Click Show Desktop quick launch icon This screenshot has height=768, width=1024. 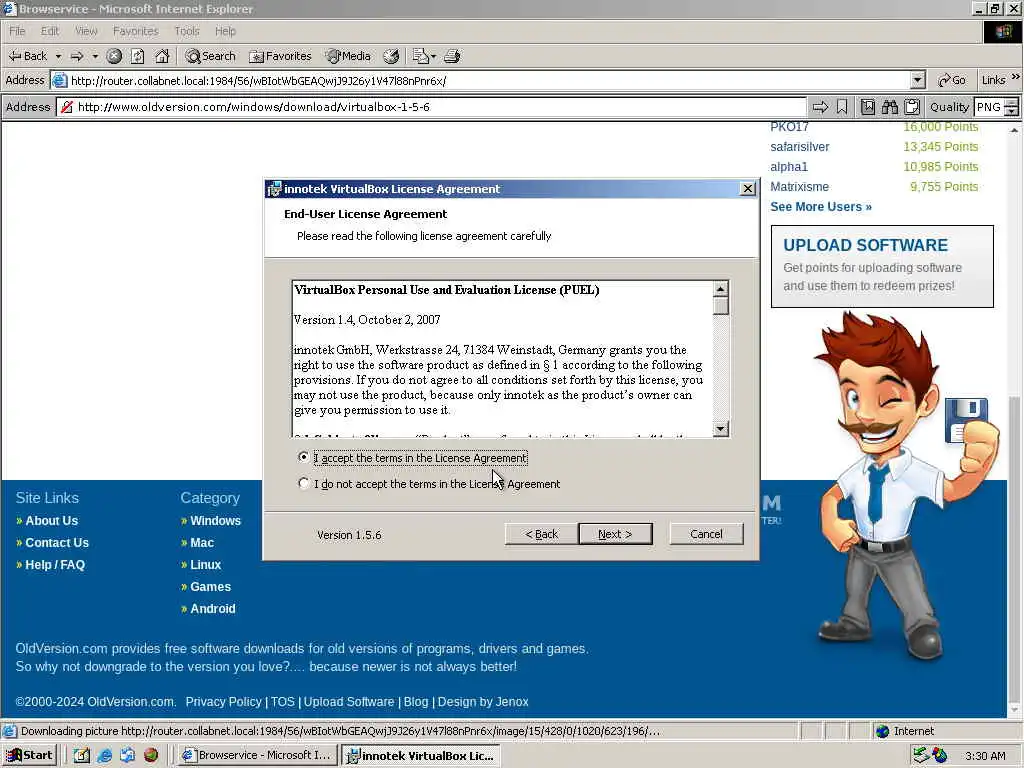pos(81,756)
